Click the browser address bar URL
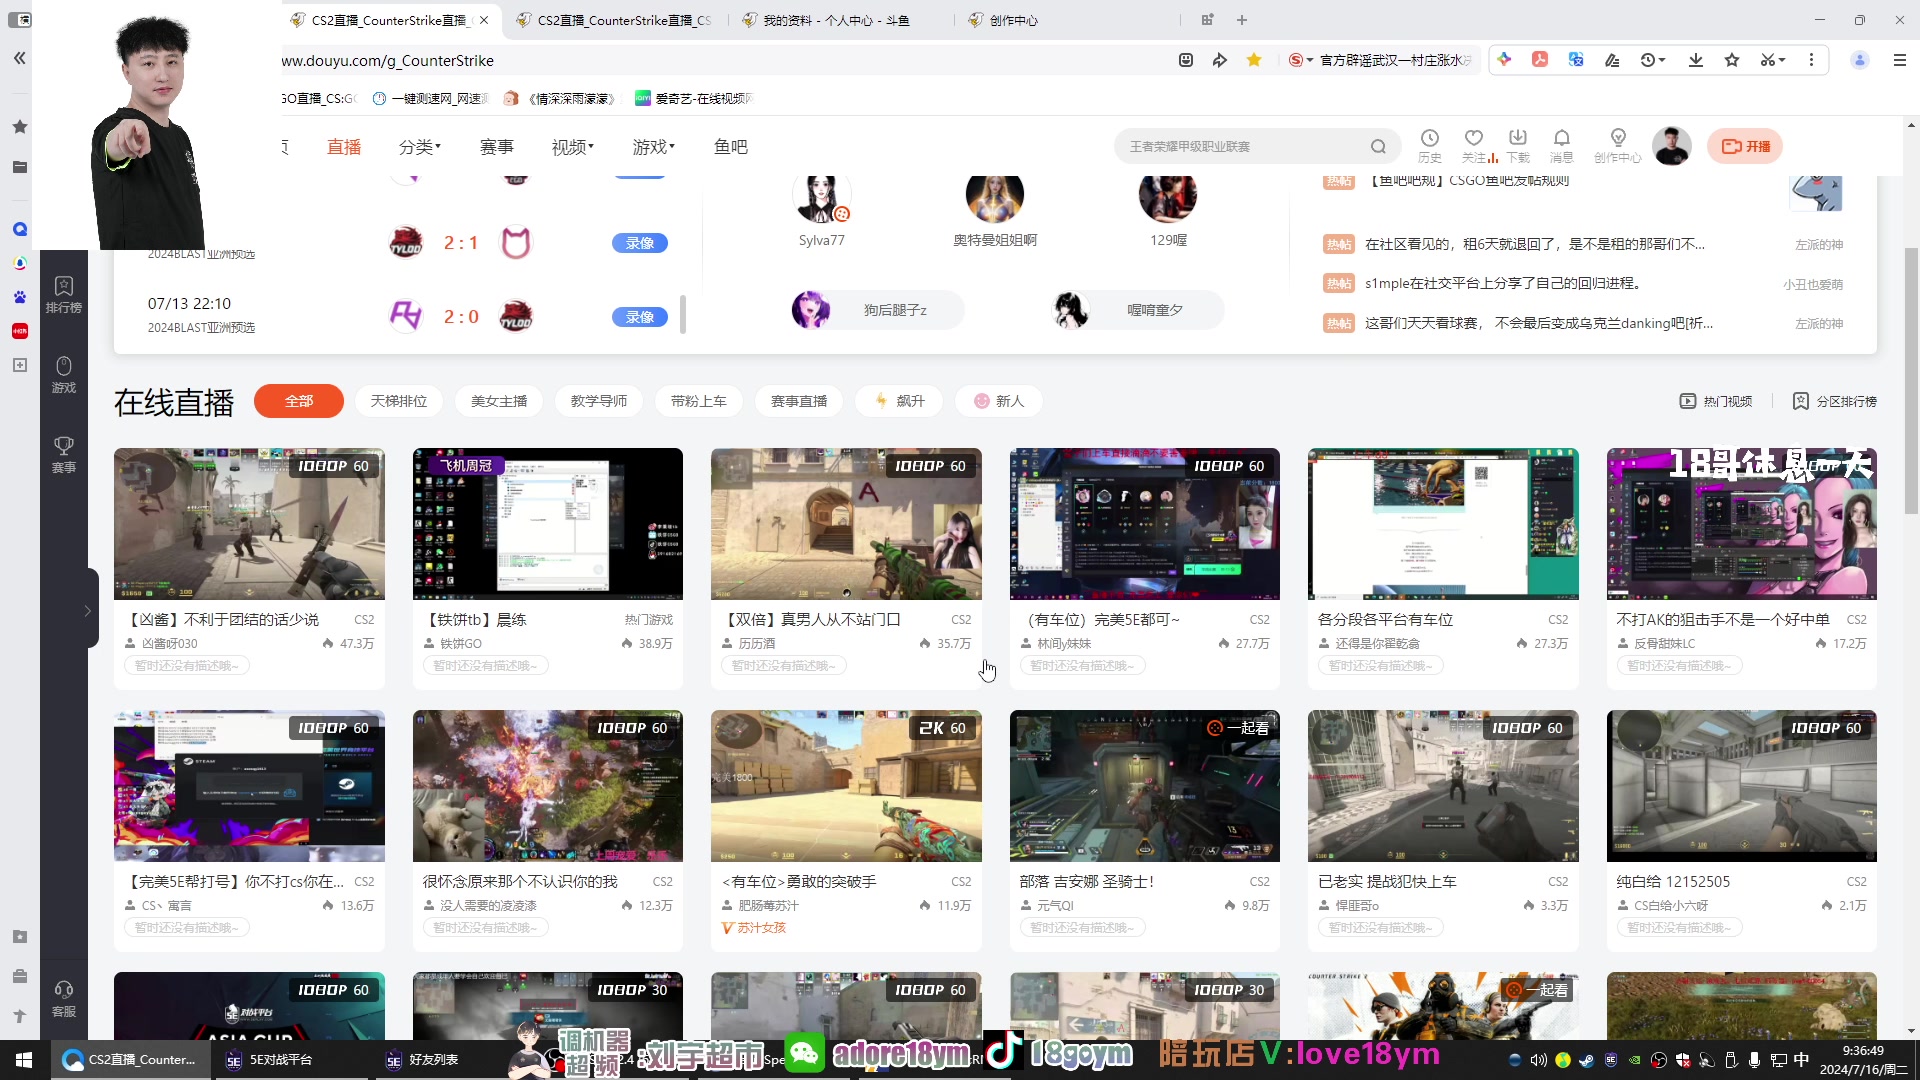This screenshot has height=1080, width=1920. [x=388, y=61]
